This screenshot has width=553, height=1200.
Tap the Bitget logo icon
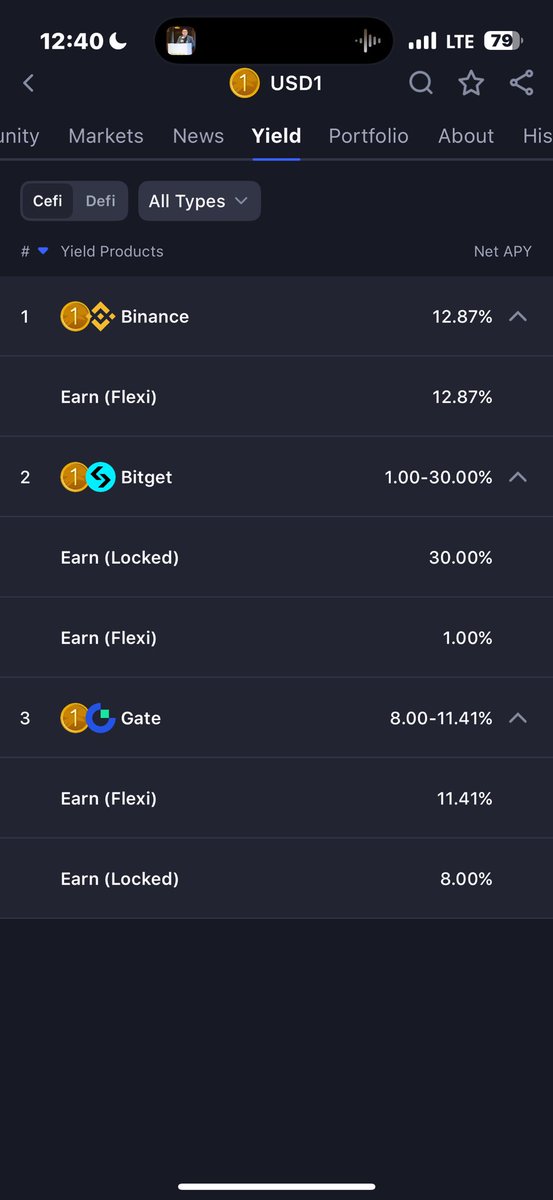101,478
